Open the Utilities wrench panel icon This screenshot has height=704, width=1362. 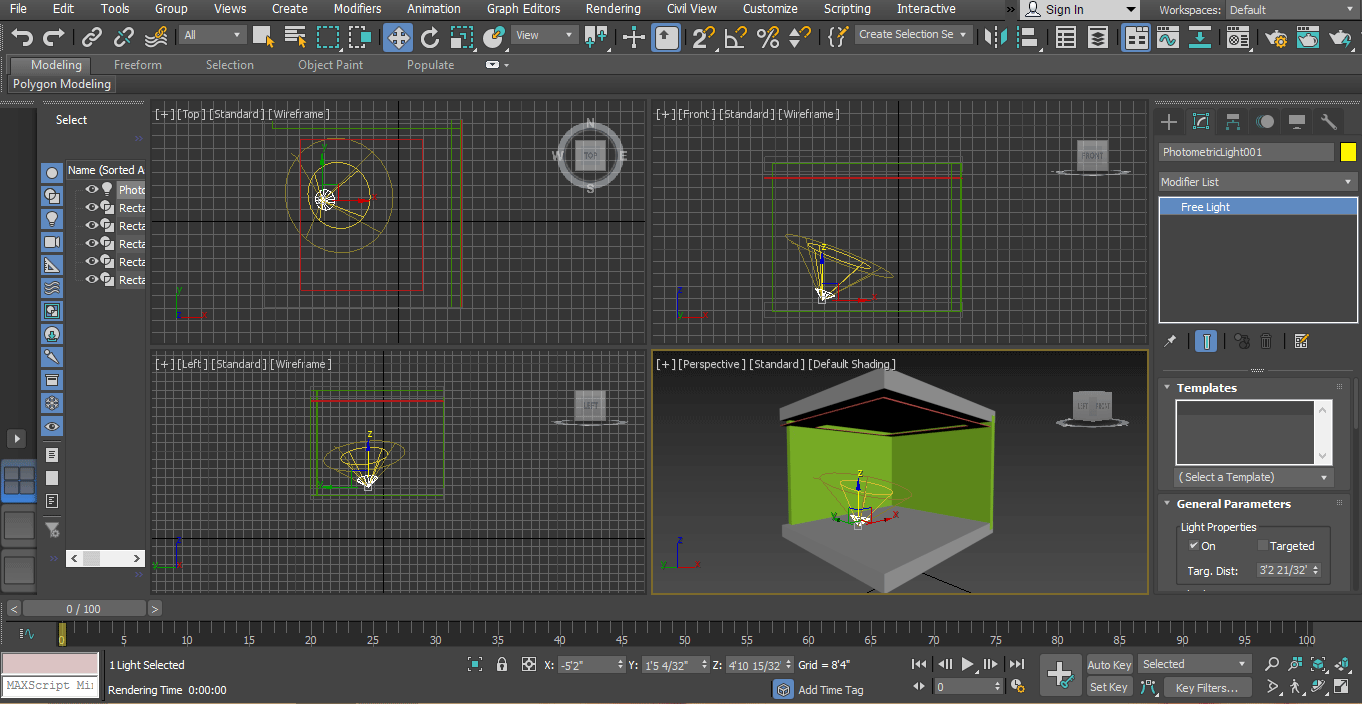pos(1329,122)
